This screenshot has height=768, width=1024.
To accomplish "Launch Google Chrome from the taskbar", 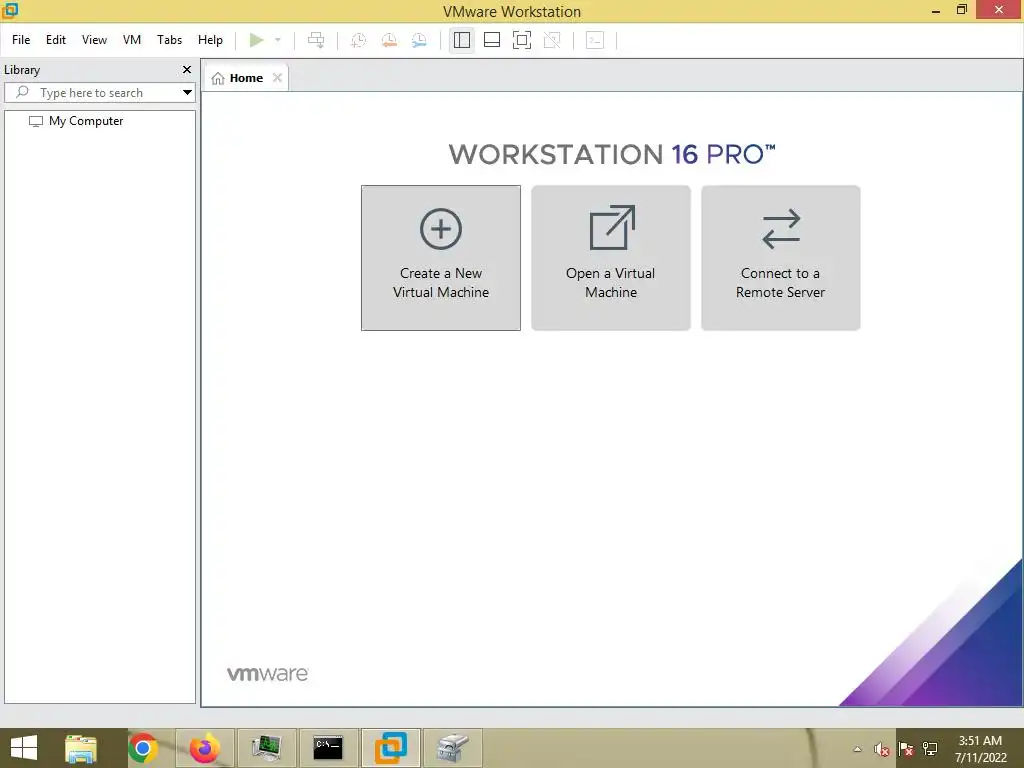I will point(143,748).
